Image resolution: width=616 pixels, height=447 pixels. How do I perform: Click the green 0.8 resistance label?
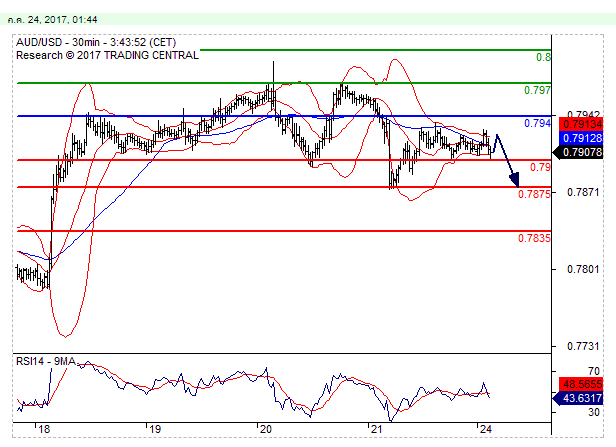[x=544, y=57]
